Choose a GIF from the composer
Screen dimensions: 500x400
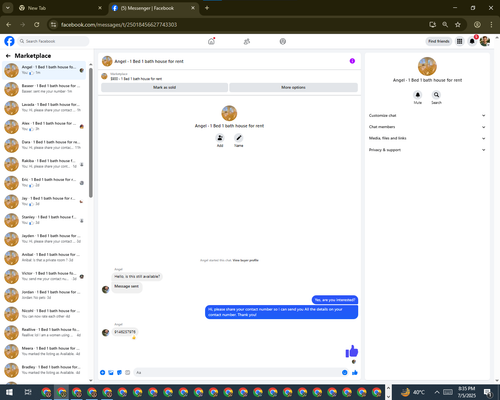(x=127, y=372)
